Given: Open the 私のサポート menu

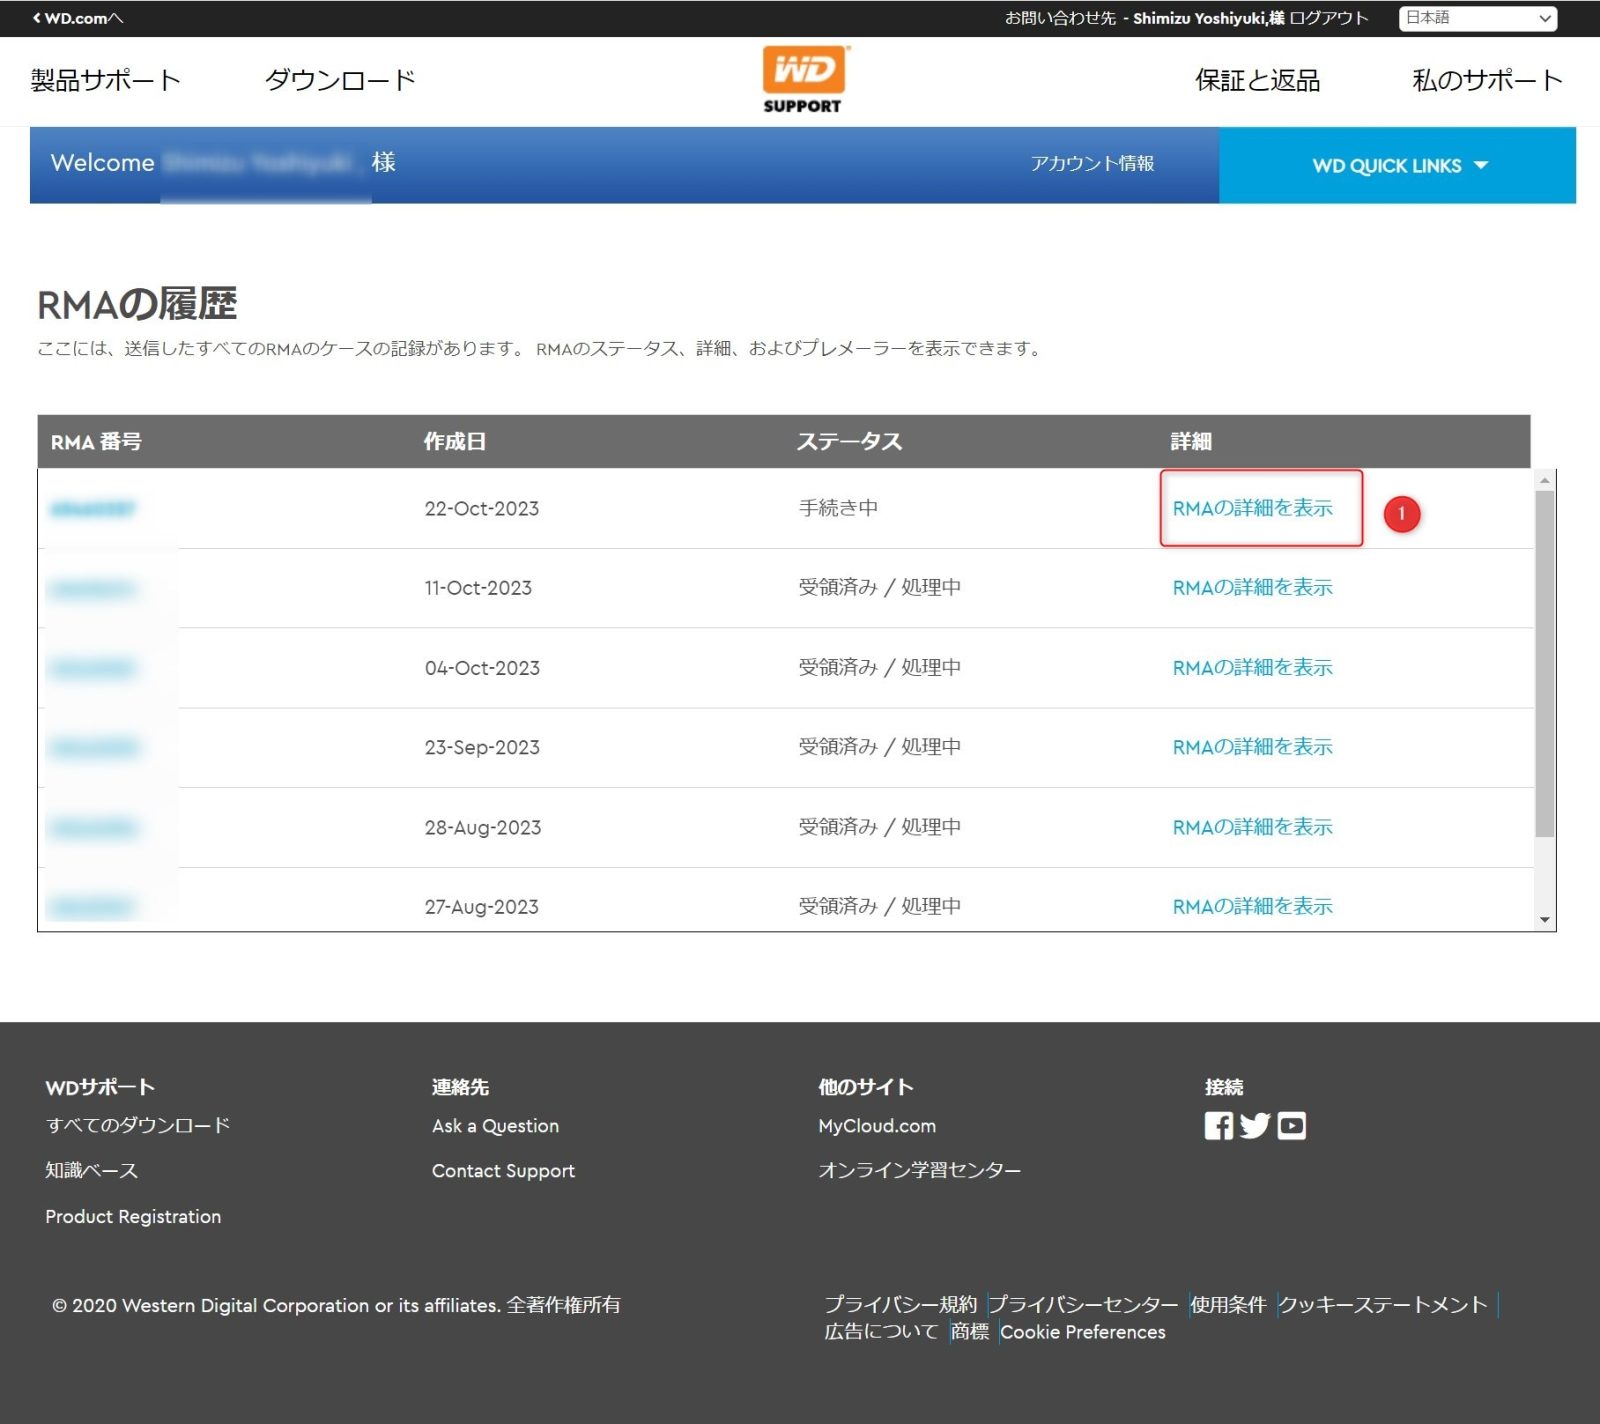Looking at the screenshot, I should pos(1487,80).
